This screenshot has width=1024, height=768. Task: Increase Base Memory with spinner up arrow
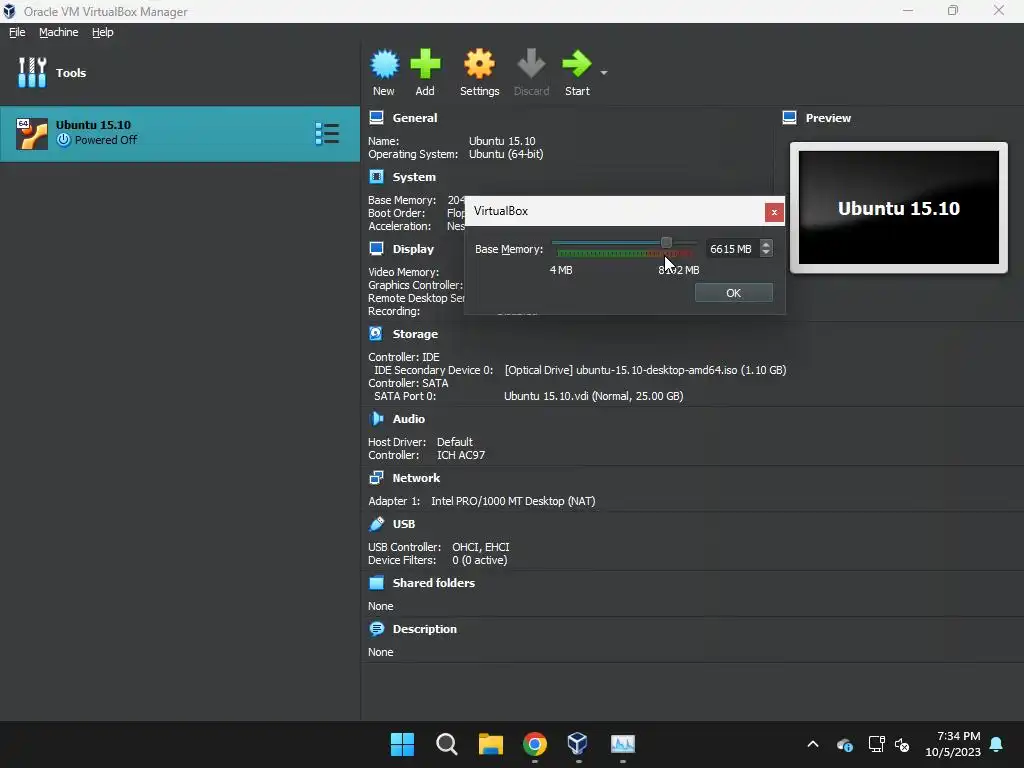[x=766, y=244]
